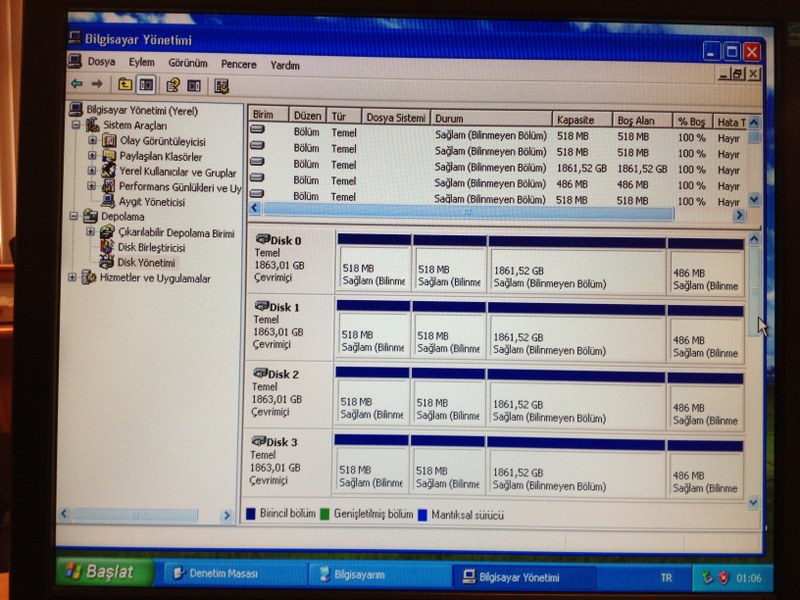The width and height of the screenshot is (800, 600).
Task: Select the Depolama tree node
Action: click(122, 216)
